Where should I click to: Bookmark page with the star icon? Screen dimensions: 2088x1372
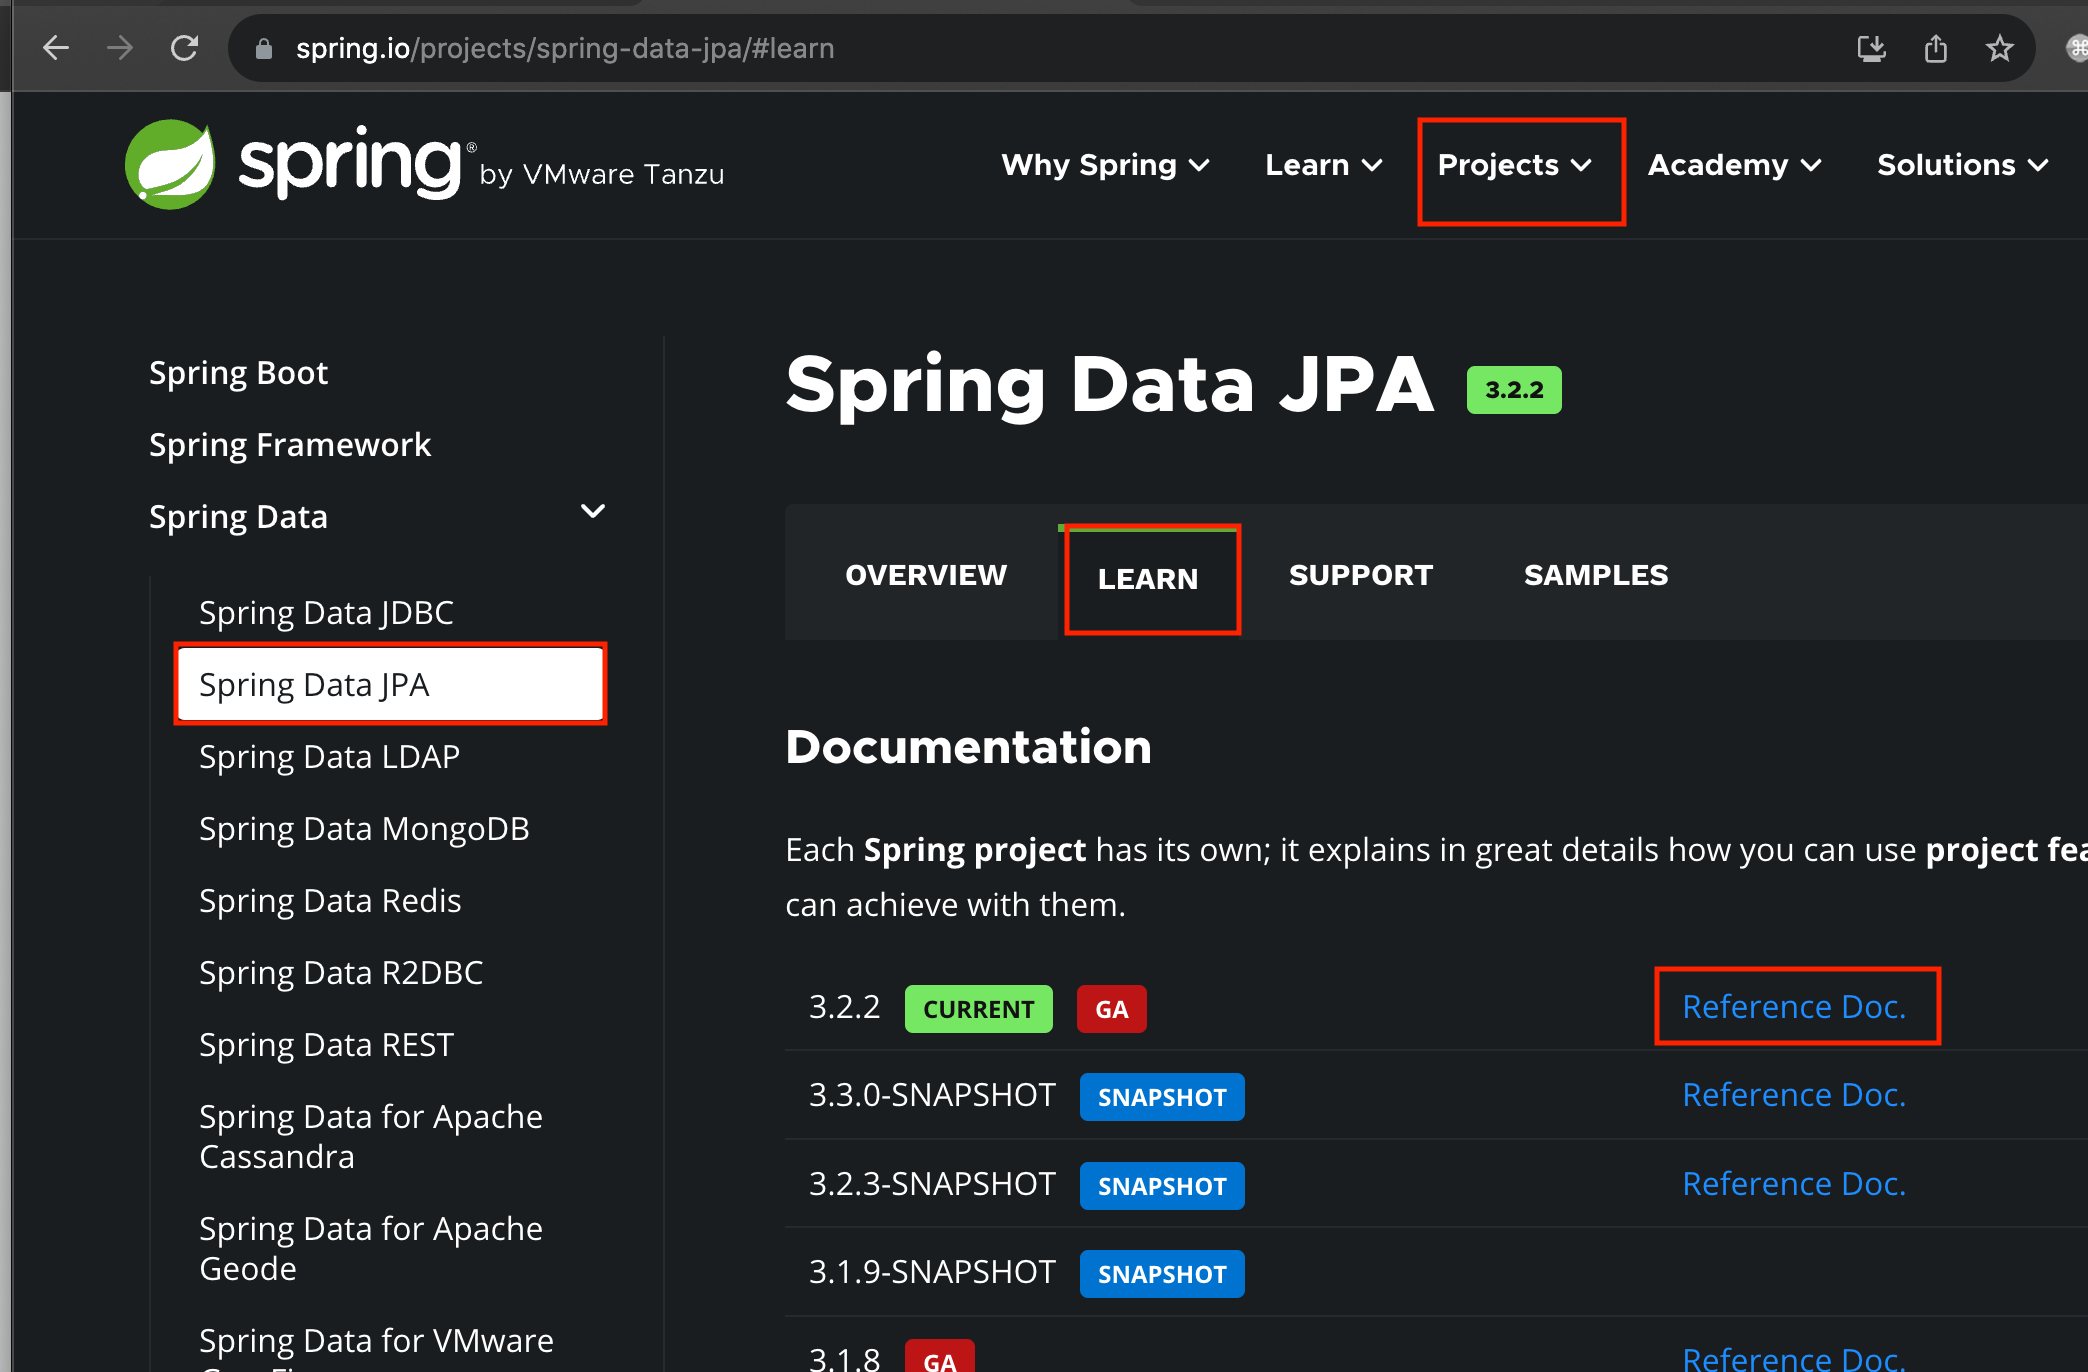(1999, 48)
